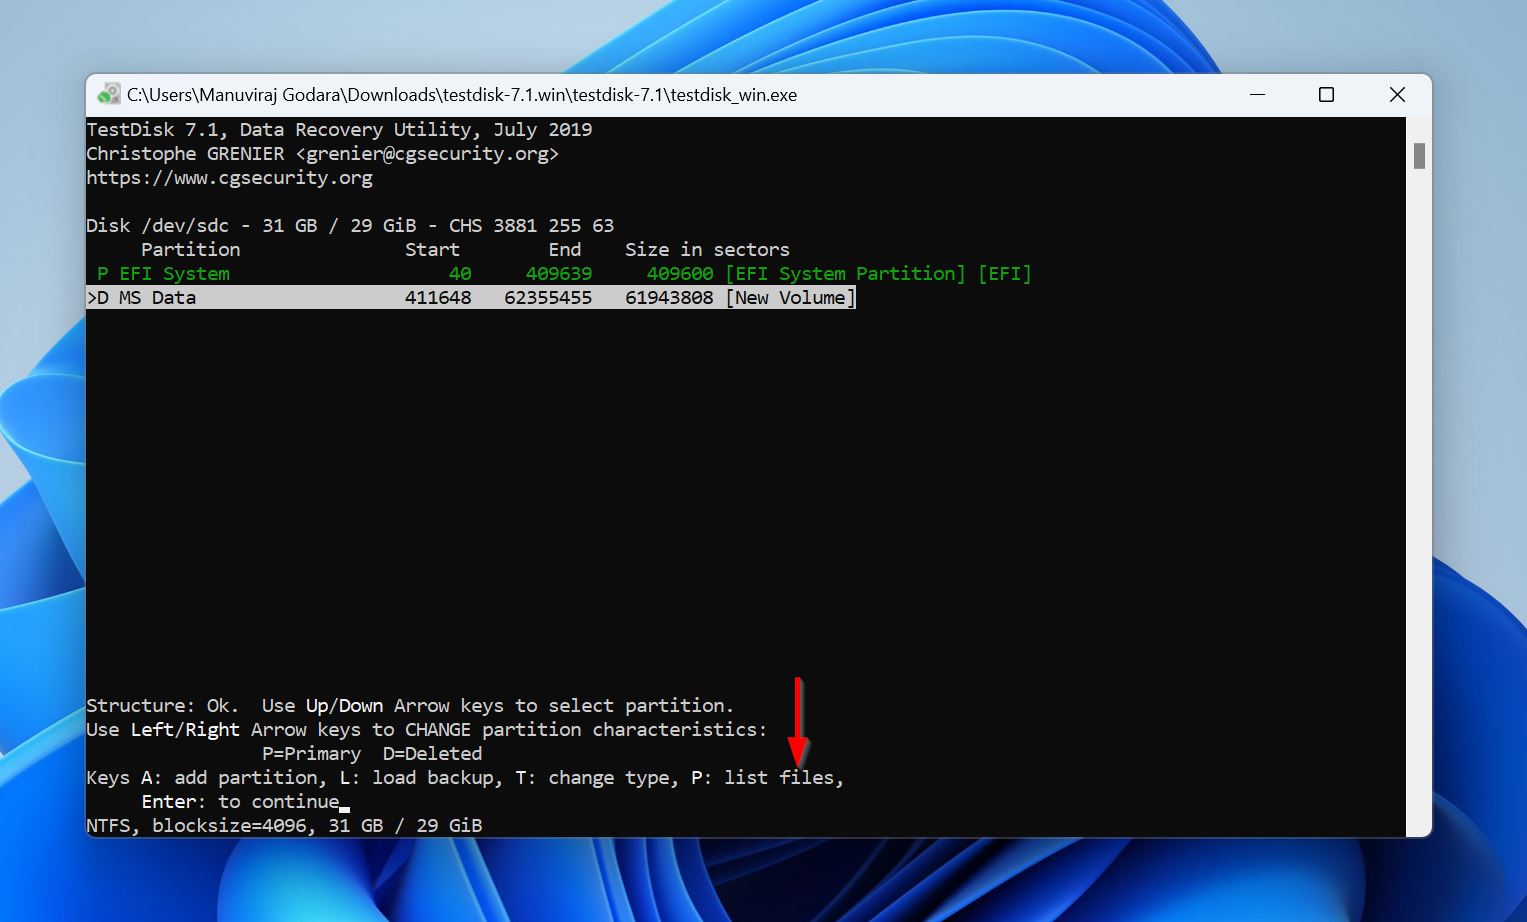The image size is (1527, 922).
Task: Click the [EFI System Partition] label
Action: 846,274
